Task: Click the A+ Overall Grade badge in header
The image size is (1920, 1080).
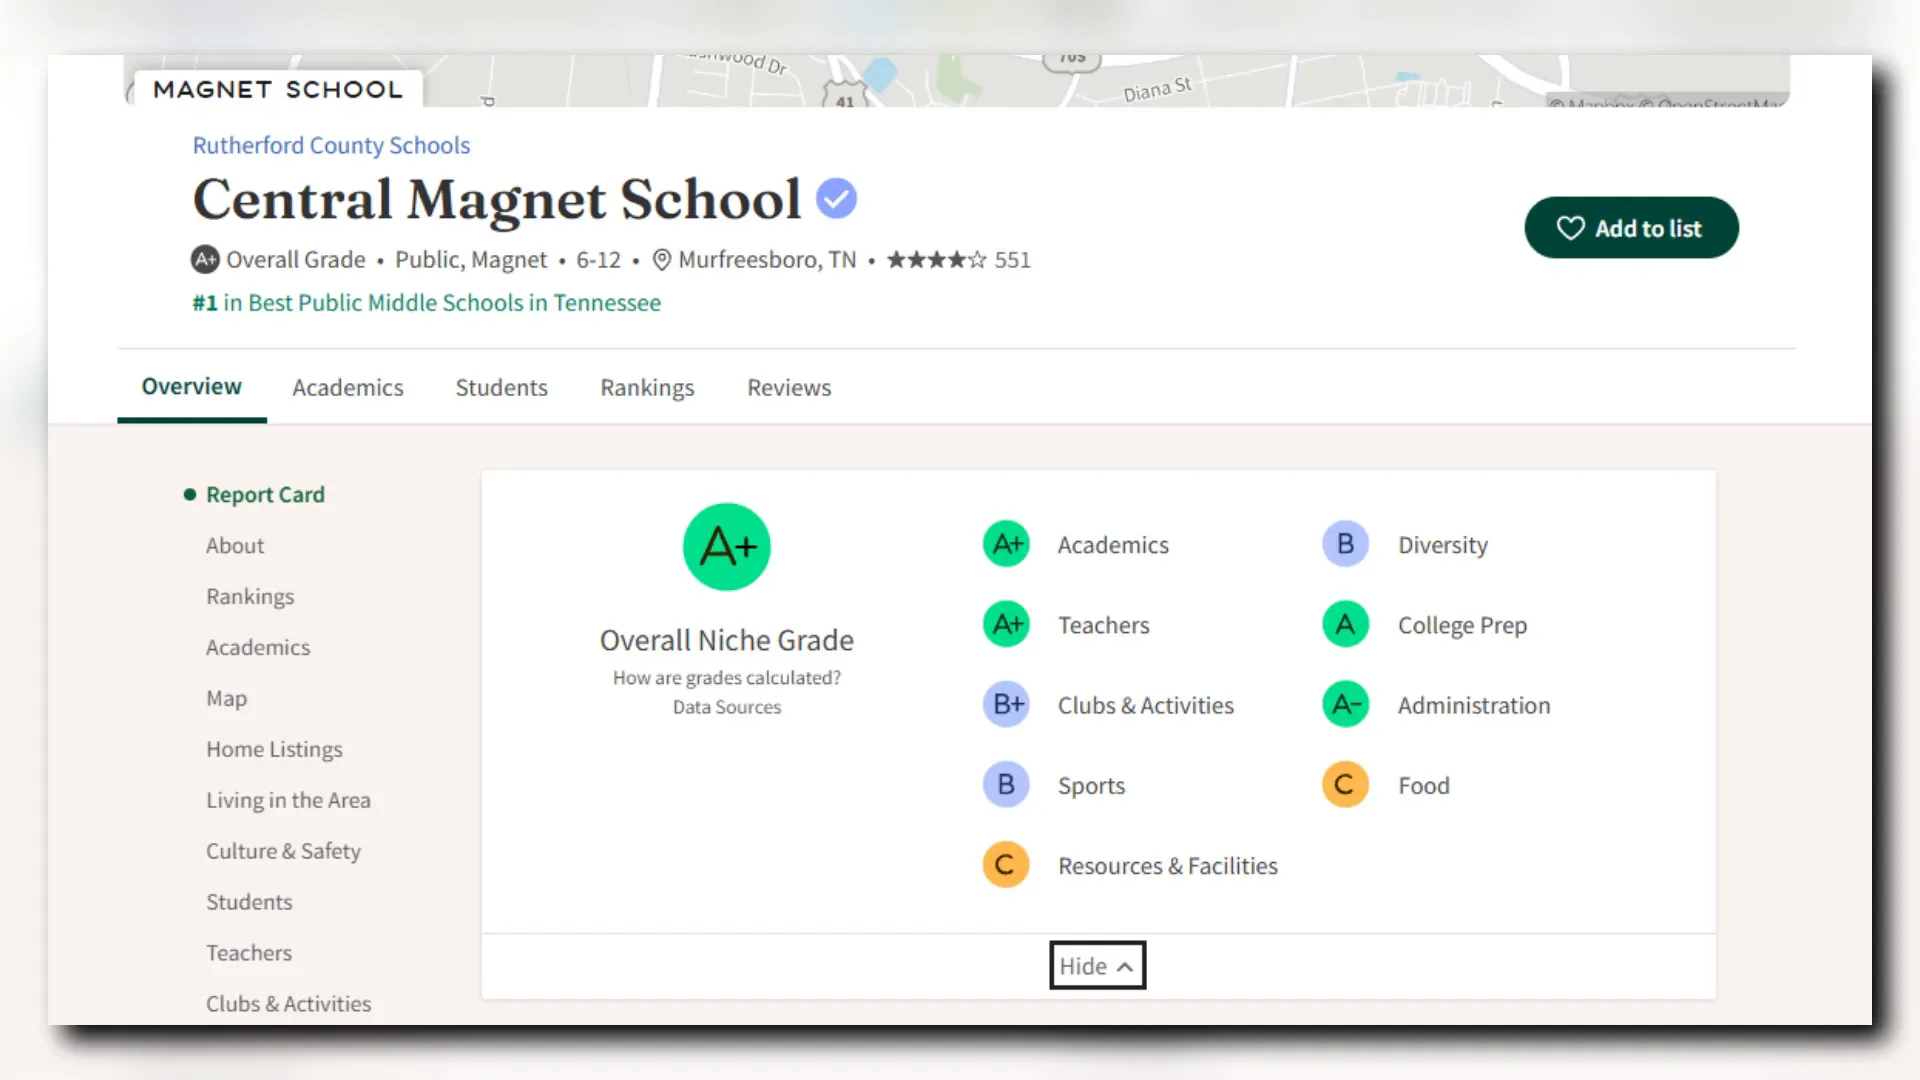Action: (x=205, y=260)
